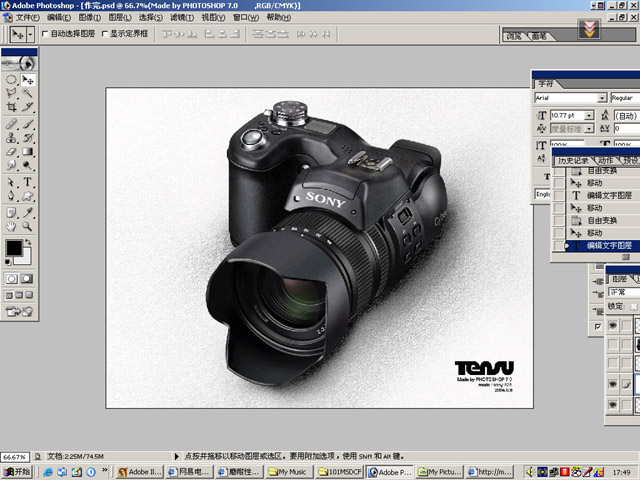640x480 pixels.
Task: Select the Magic Wand tool
Action: pyautogui.click(x=27, y=93)
